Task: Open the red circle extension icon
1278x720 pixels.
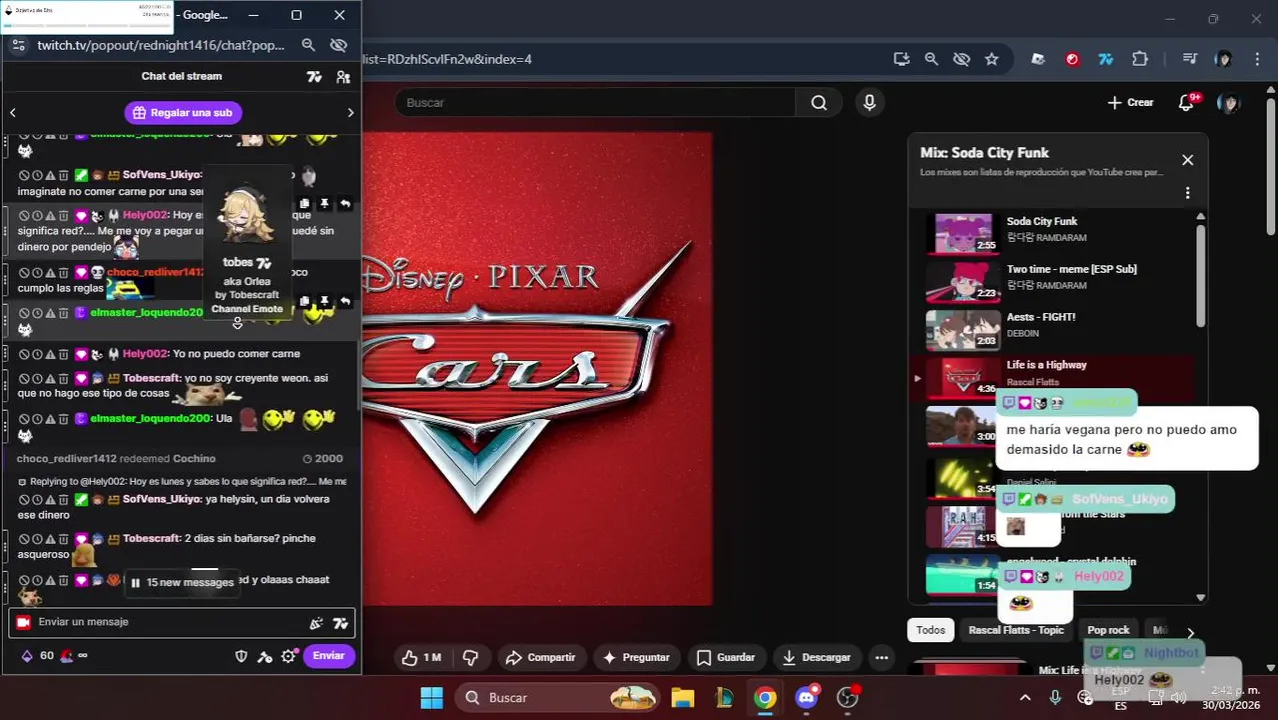Action: 1072,59
